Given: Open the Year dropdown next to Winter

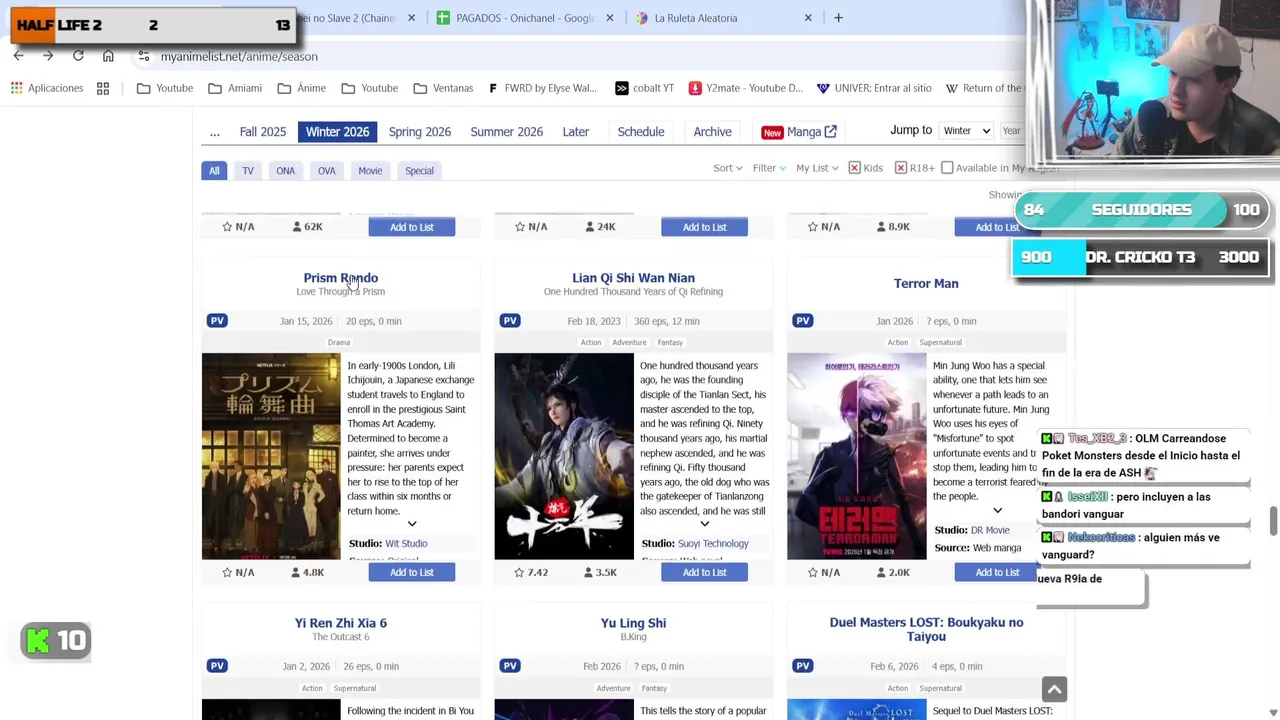Looking at the screenshot, I should click(x=1011, y=131).
